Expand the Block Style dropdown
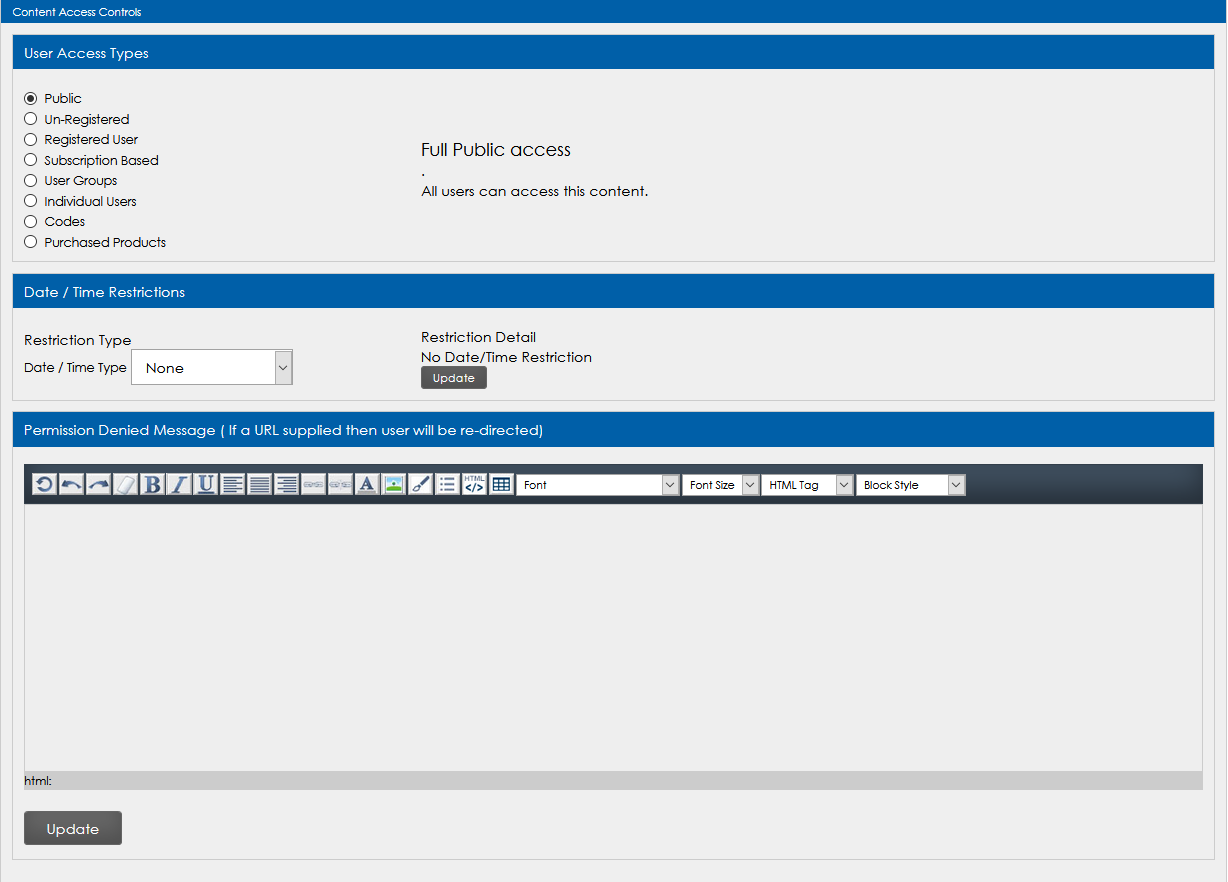Viewport: 1228px width, 882px height. [x=910, y=484]
